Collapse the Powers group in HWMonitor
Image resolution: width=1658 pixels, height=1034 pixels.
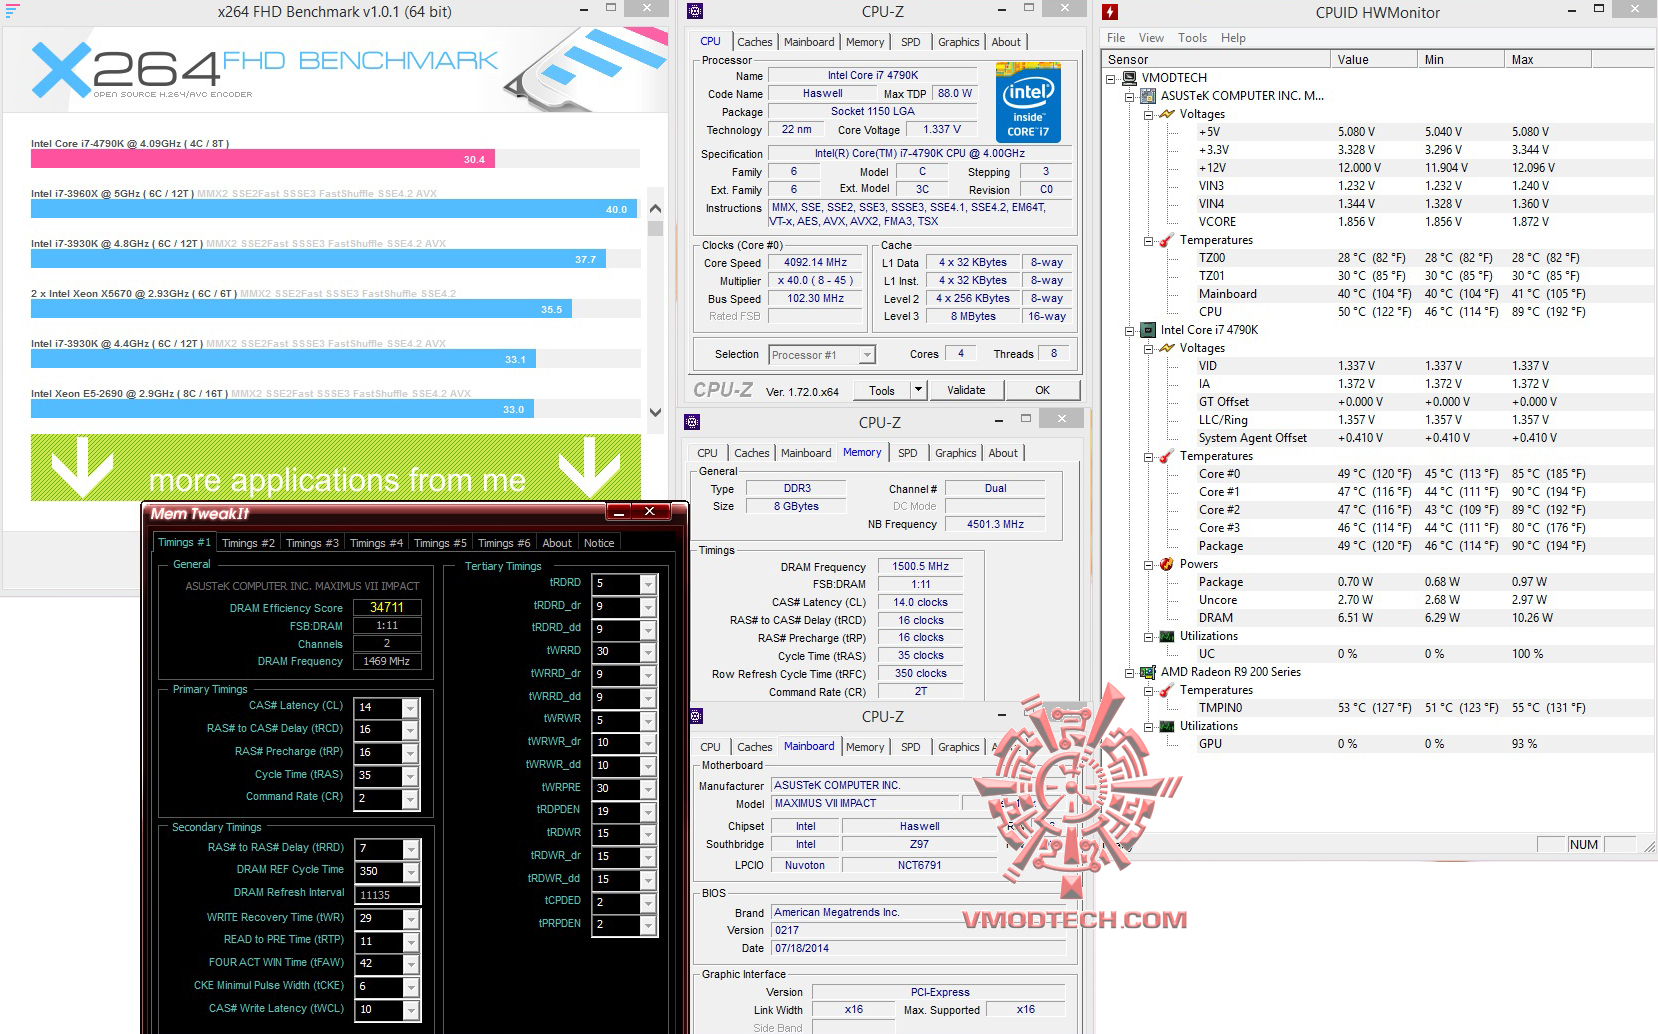coord(1149,564)
